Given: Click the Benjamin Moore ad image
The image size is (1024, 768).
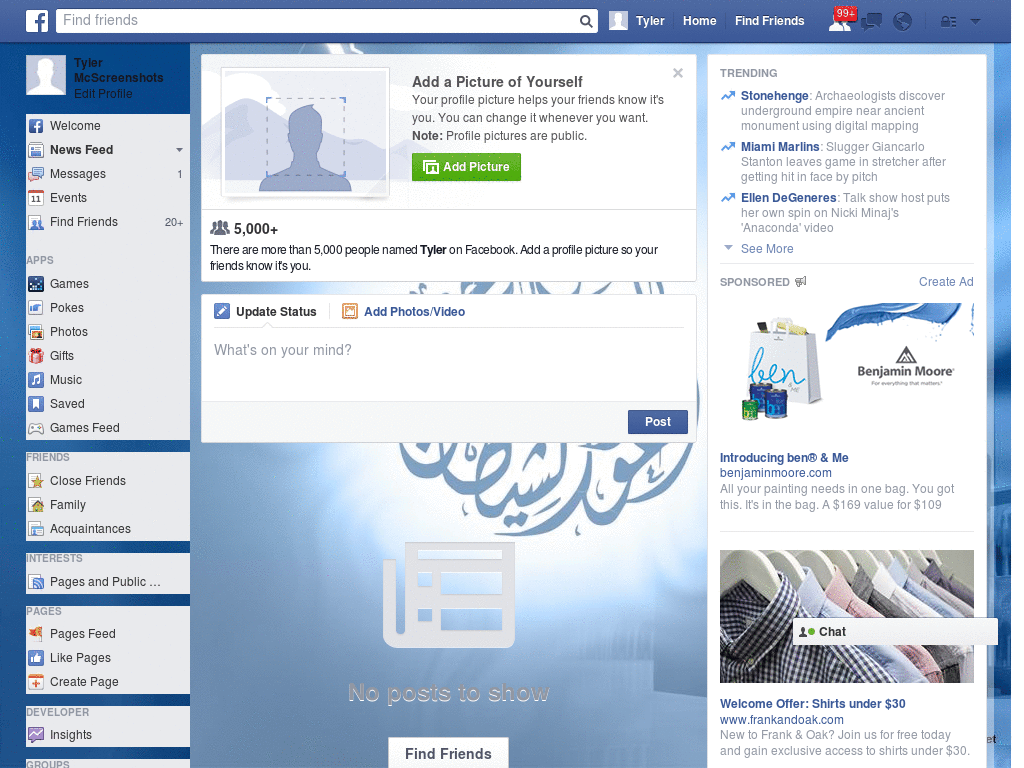Looking at the screenshot, I should coord(846,368).
